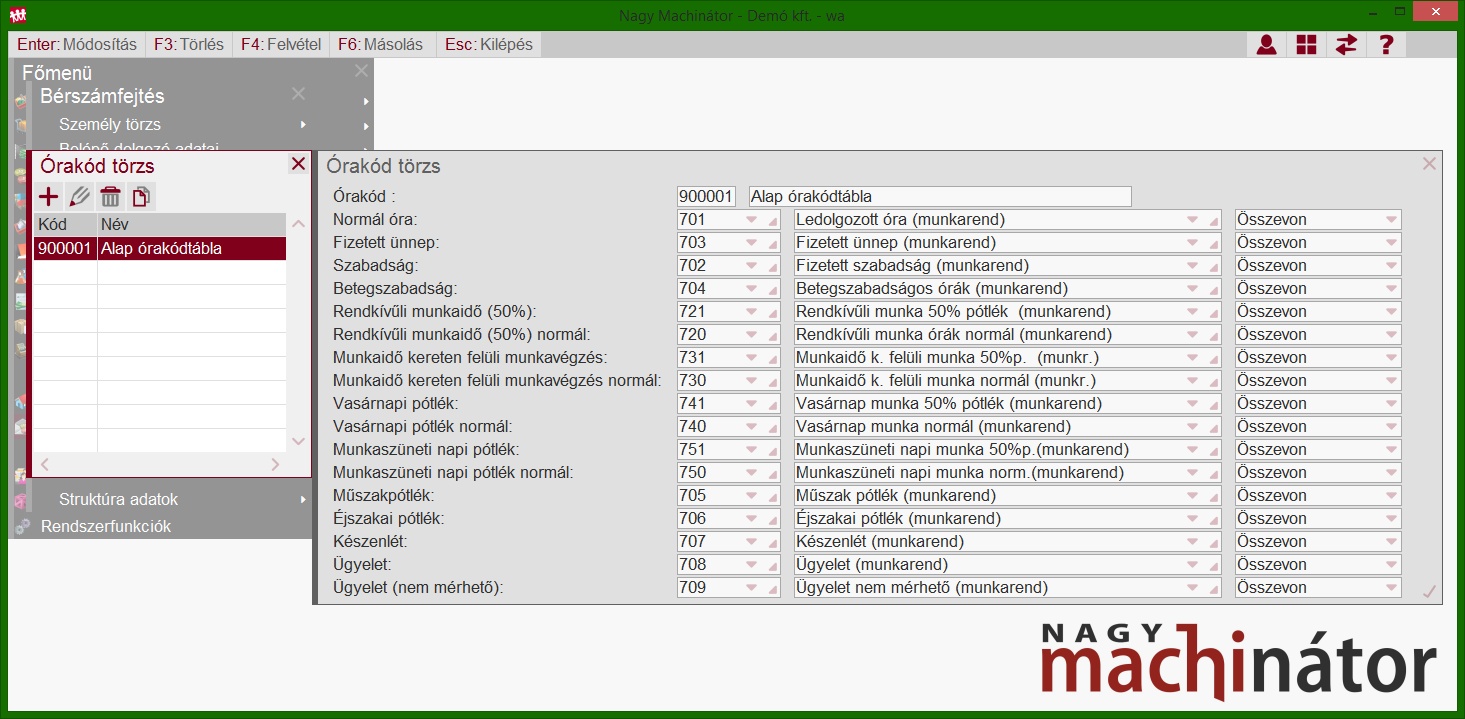
Task: Edit selected record with pencil icon
Action: point(79,196)
